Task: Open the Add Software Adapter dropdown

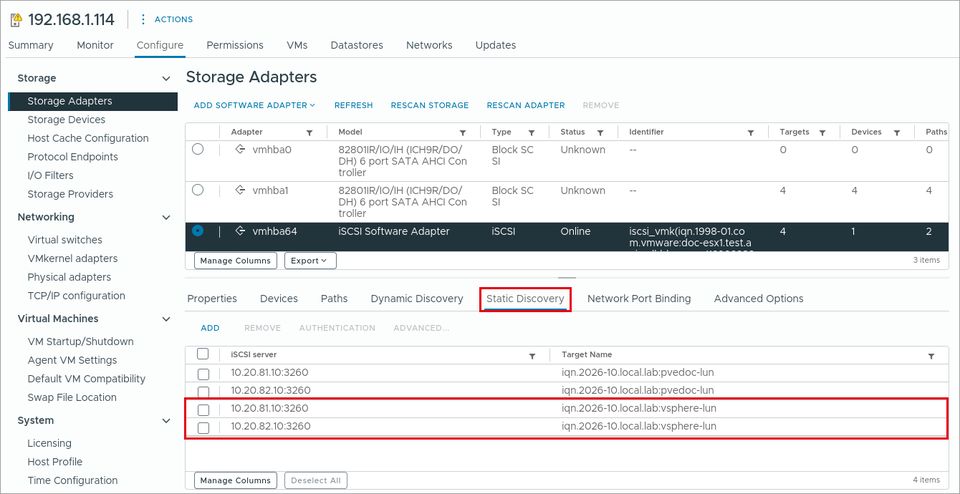Action: (x=254, y=105)
